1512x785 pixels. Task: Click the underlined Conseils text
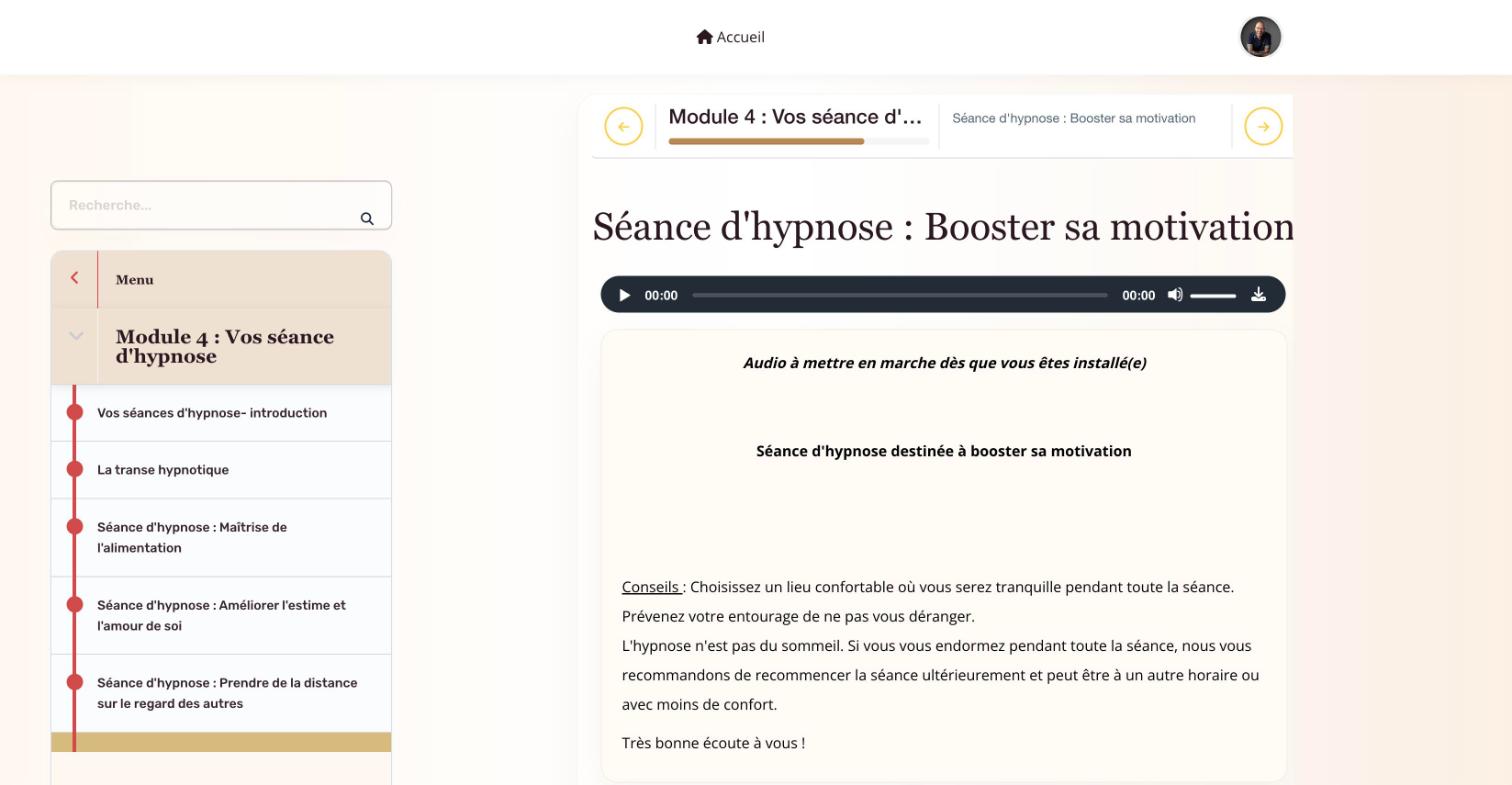651,587
